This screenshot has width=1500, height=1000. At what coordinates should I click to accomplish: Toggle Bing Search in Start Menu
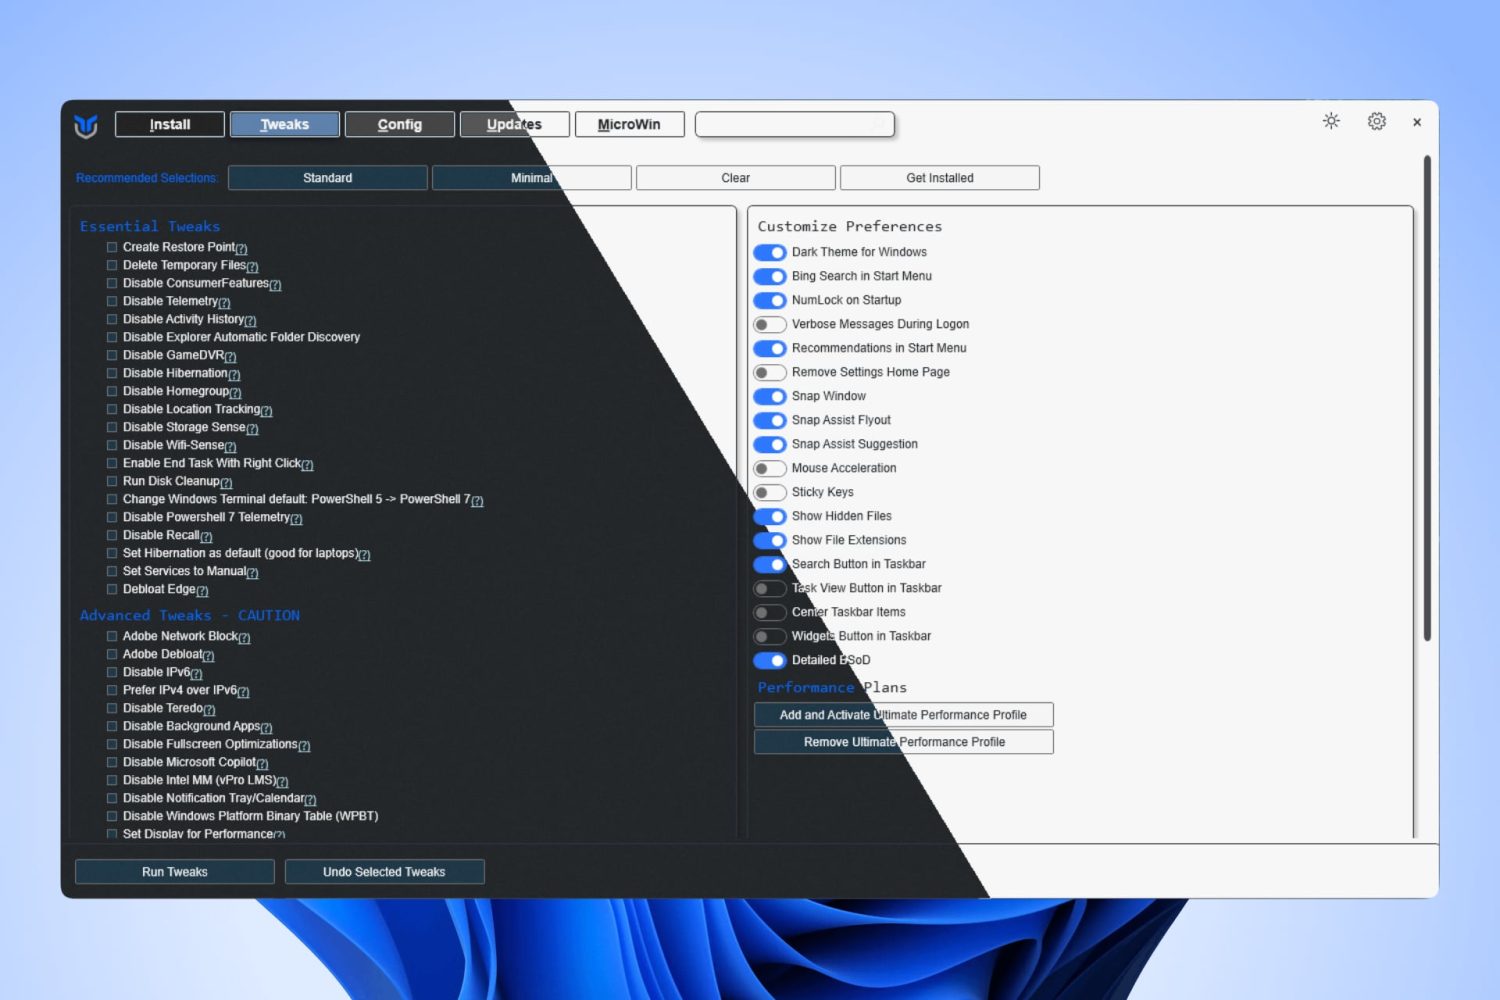pos(770,277)
